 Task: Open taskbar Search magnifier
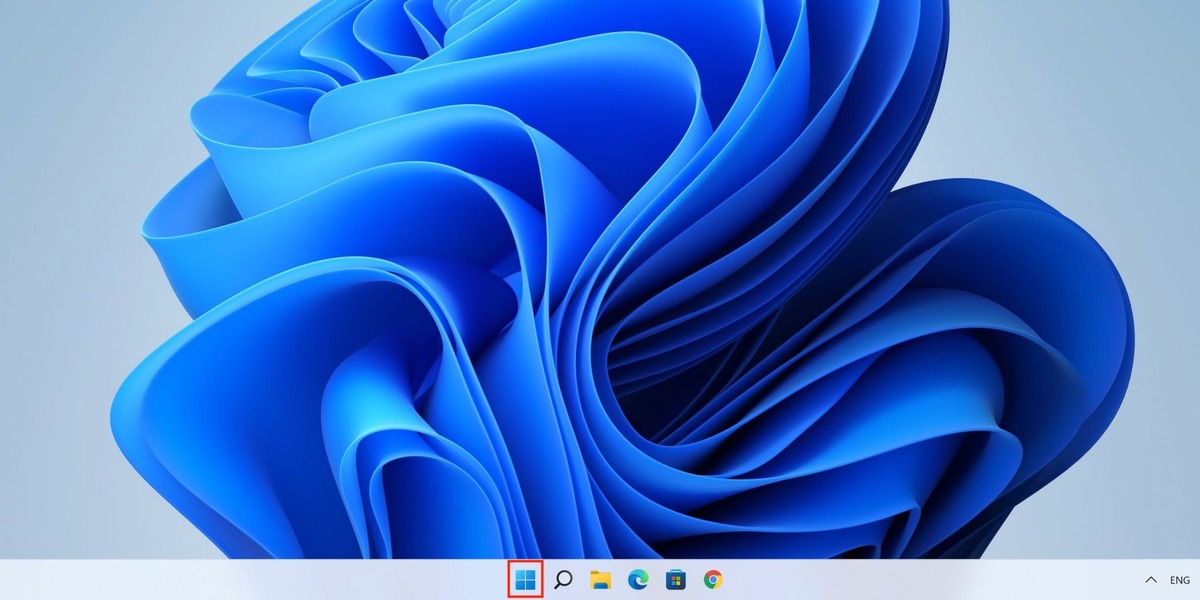(563, 579)
